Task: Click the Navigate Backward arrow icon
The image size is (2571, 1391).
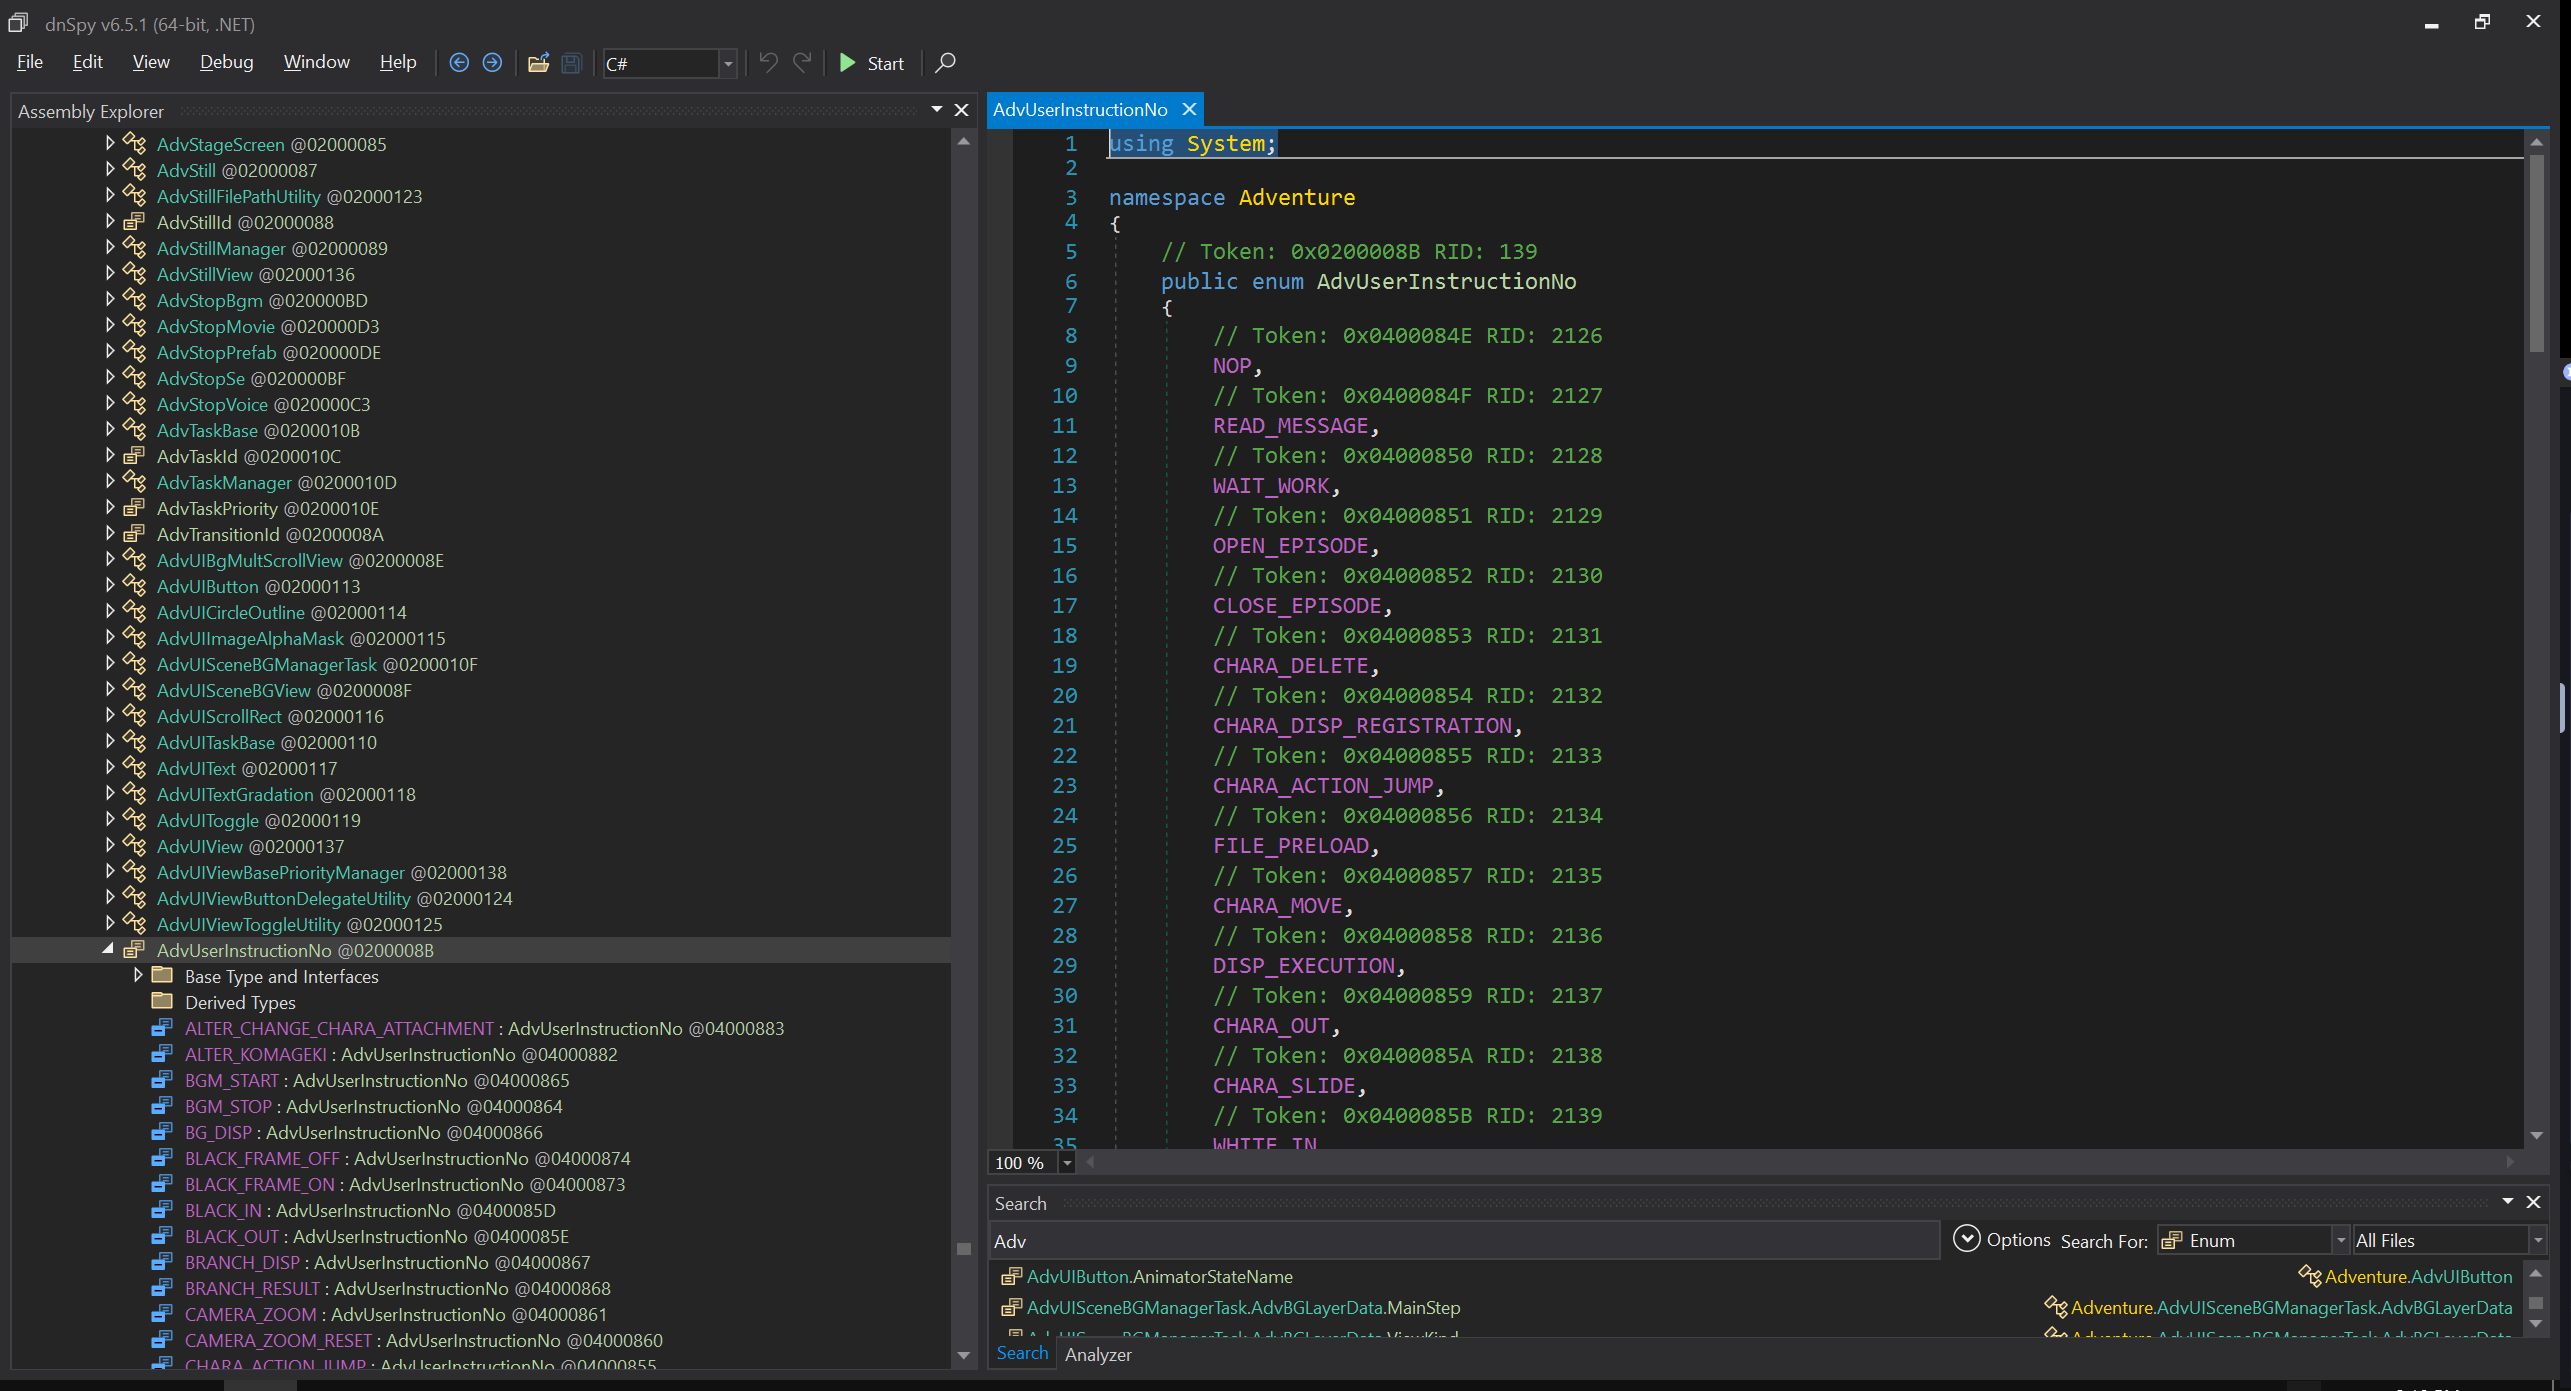Action: (459, 63)
